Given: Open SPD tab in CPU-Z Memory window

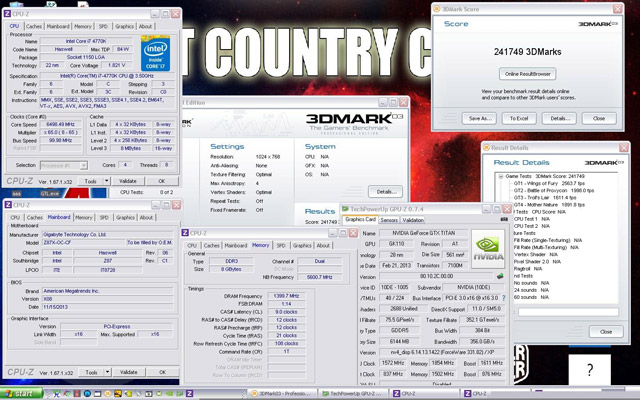Looking at the screenshot, I should pyautogui.click(x=281, y=245).
